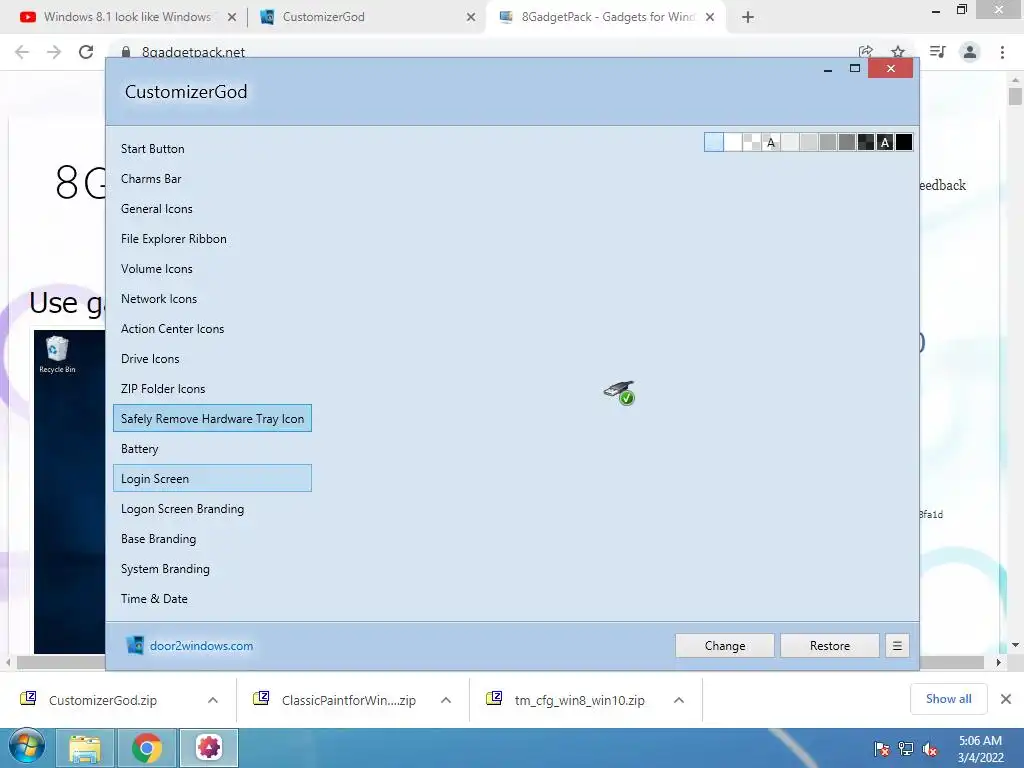
Task: Select General Icons in the list
Action: click(x=212, y=209)
